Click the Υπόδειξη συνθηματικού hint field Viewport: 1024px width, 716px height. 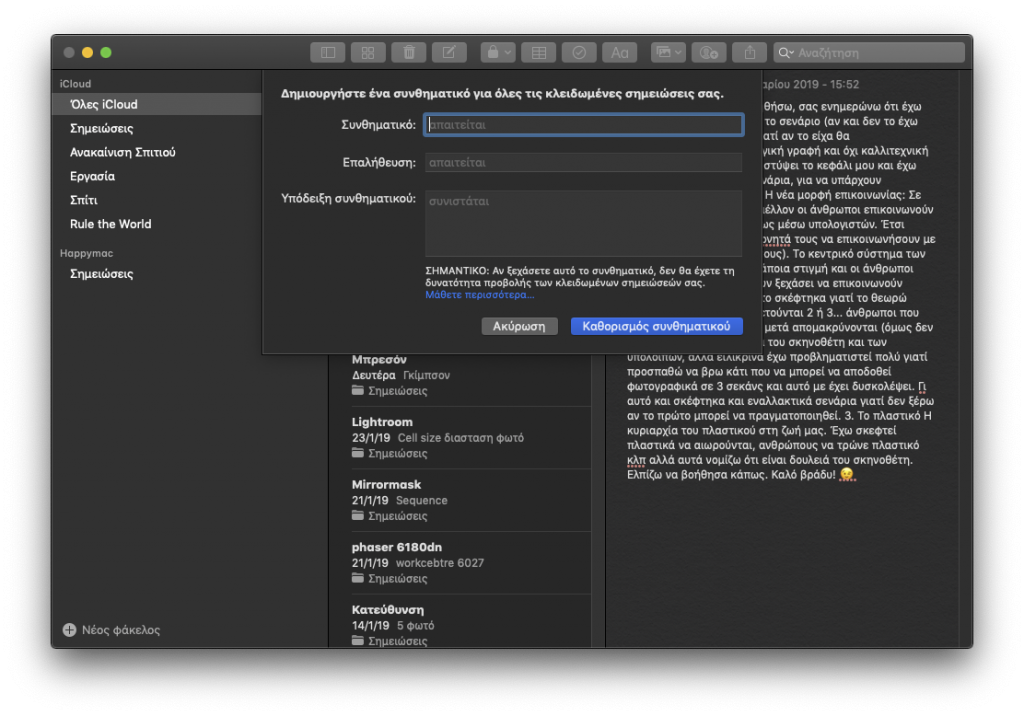(x=583, y=223)
